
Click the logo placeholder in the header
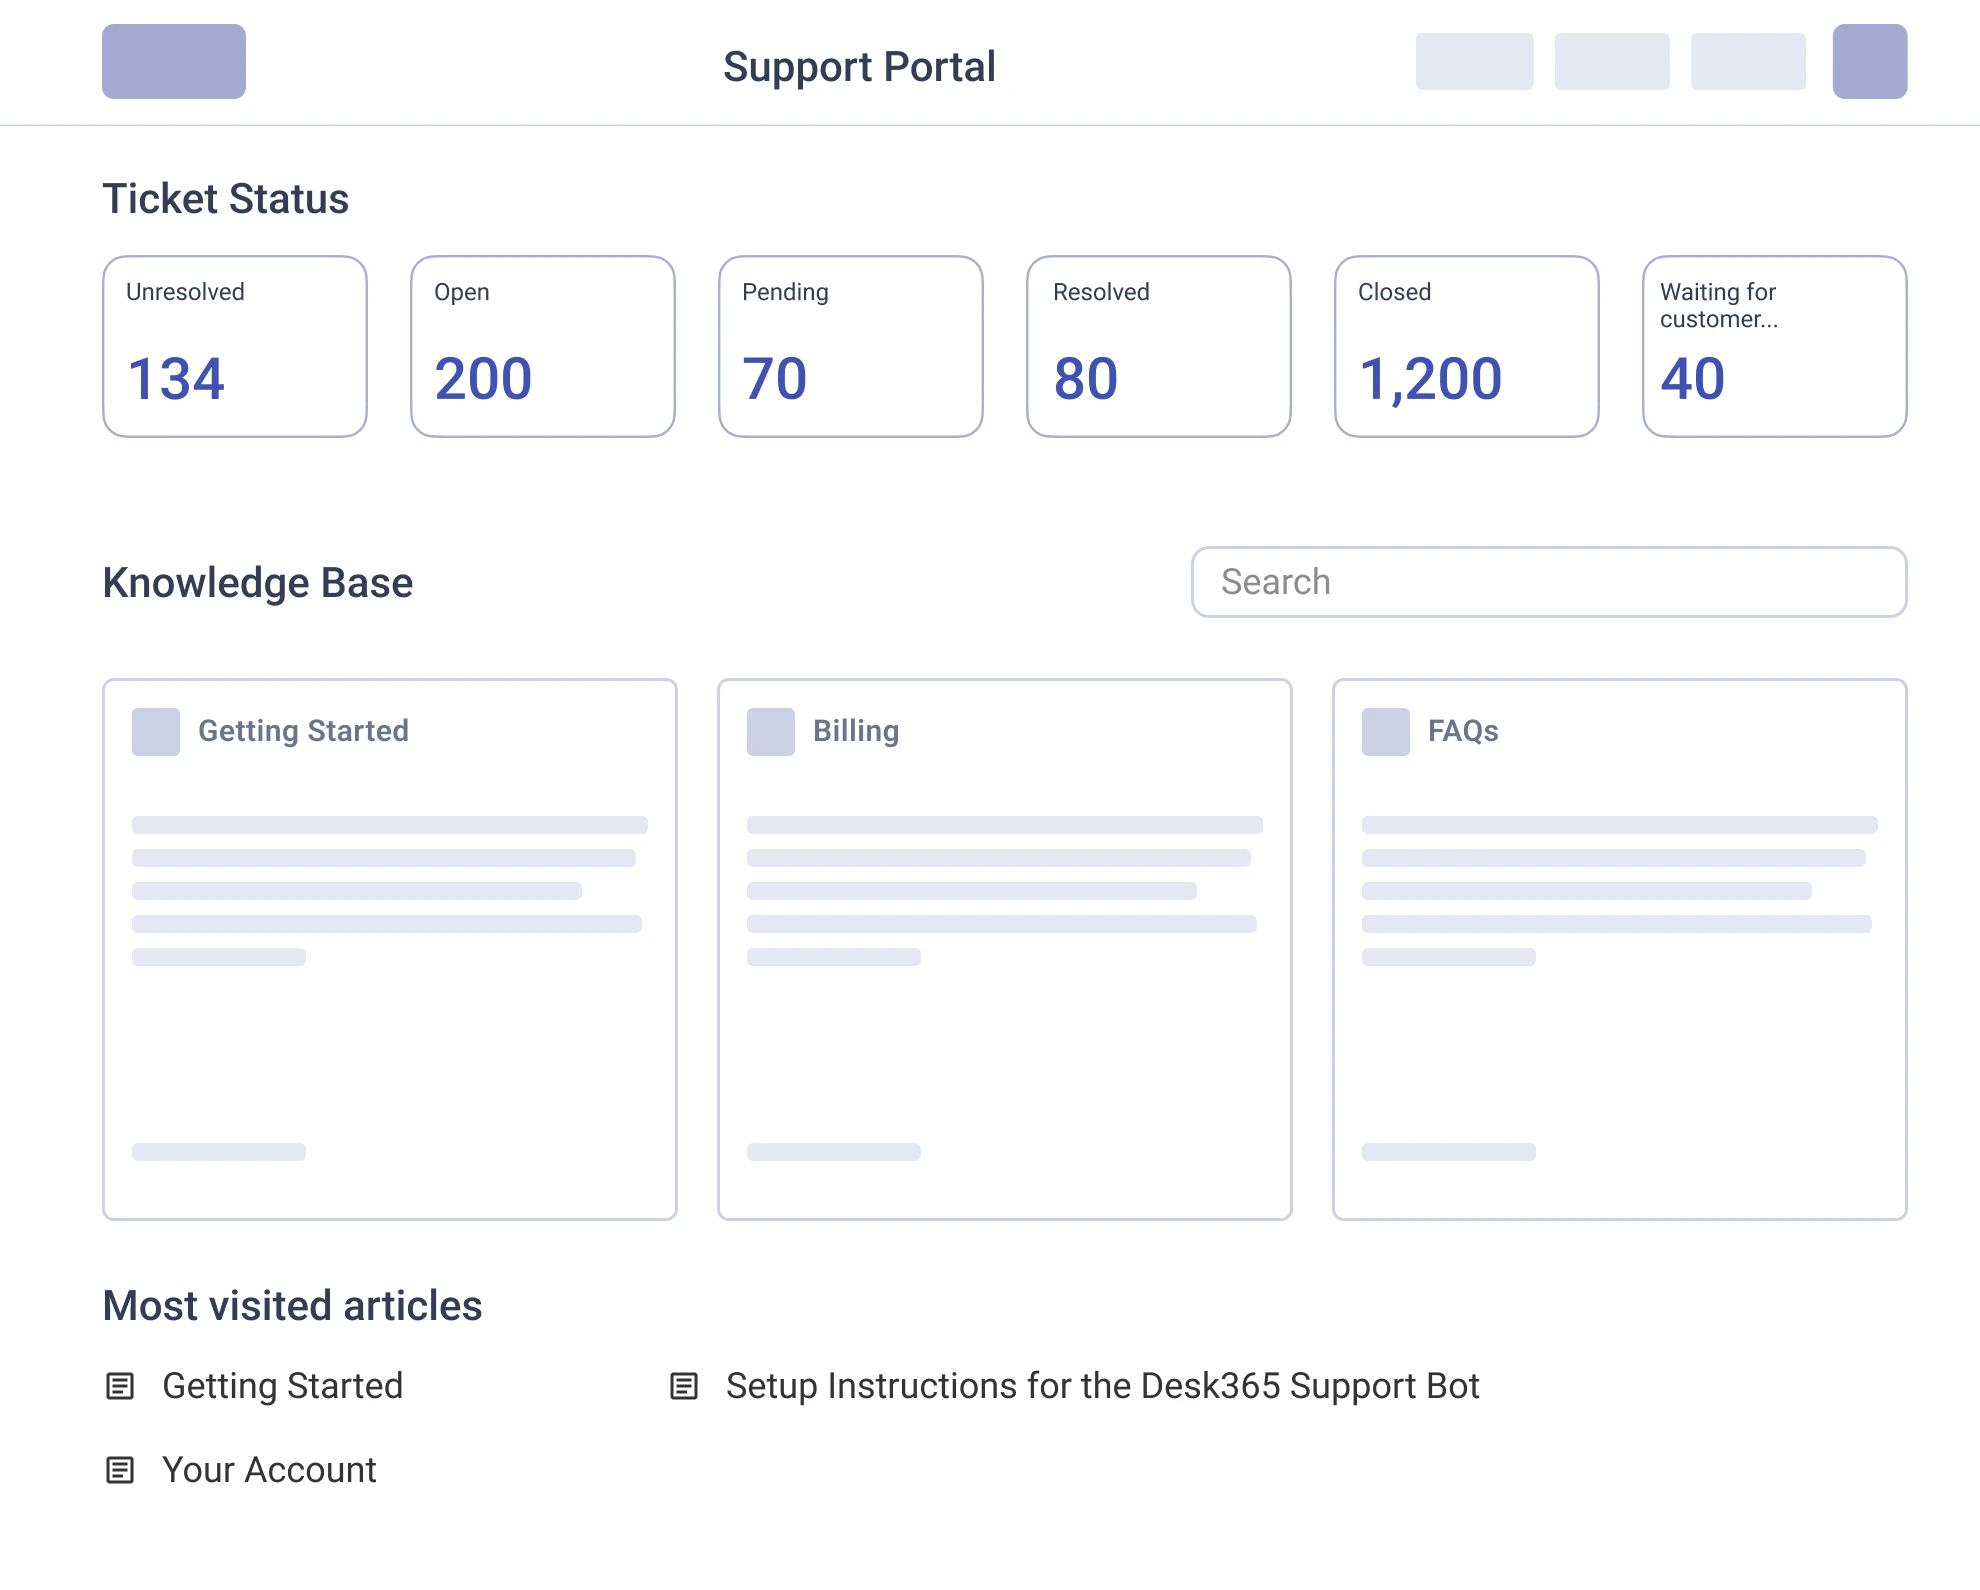coord(174,62)
